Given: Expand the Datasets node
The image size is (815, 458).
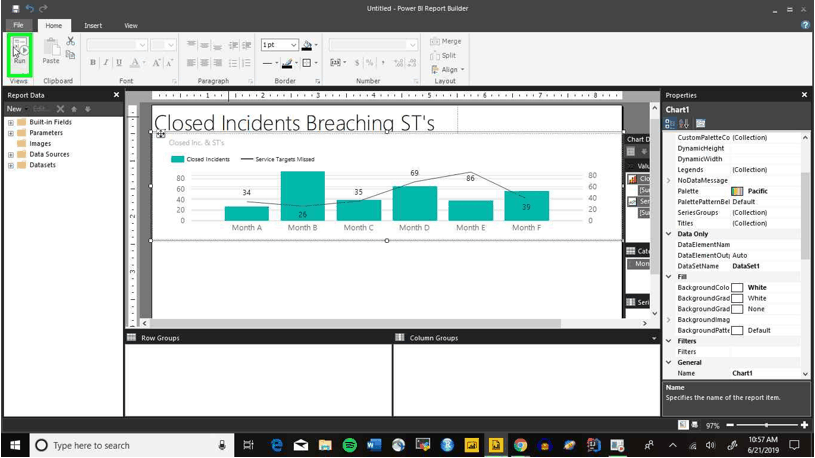Looking at the screenshot, I should click(10, 165).
